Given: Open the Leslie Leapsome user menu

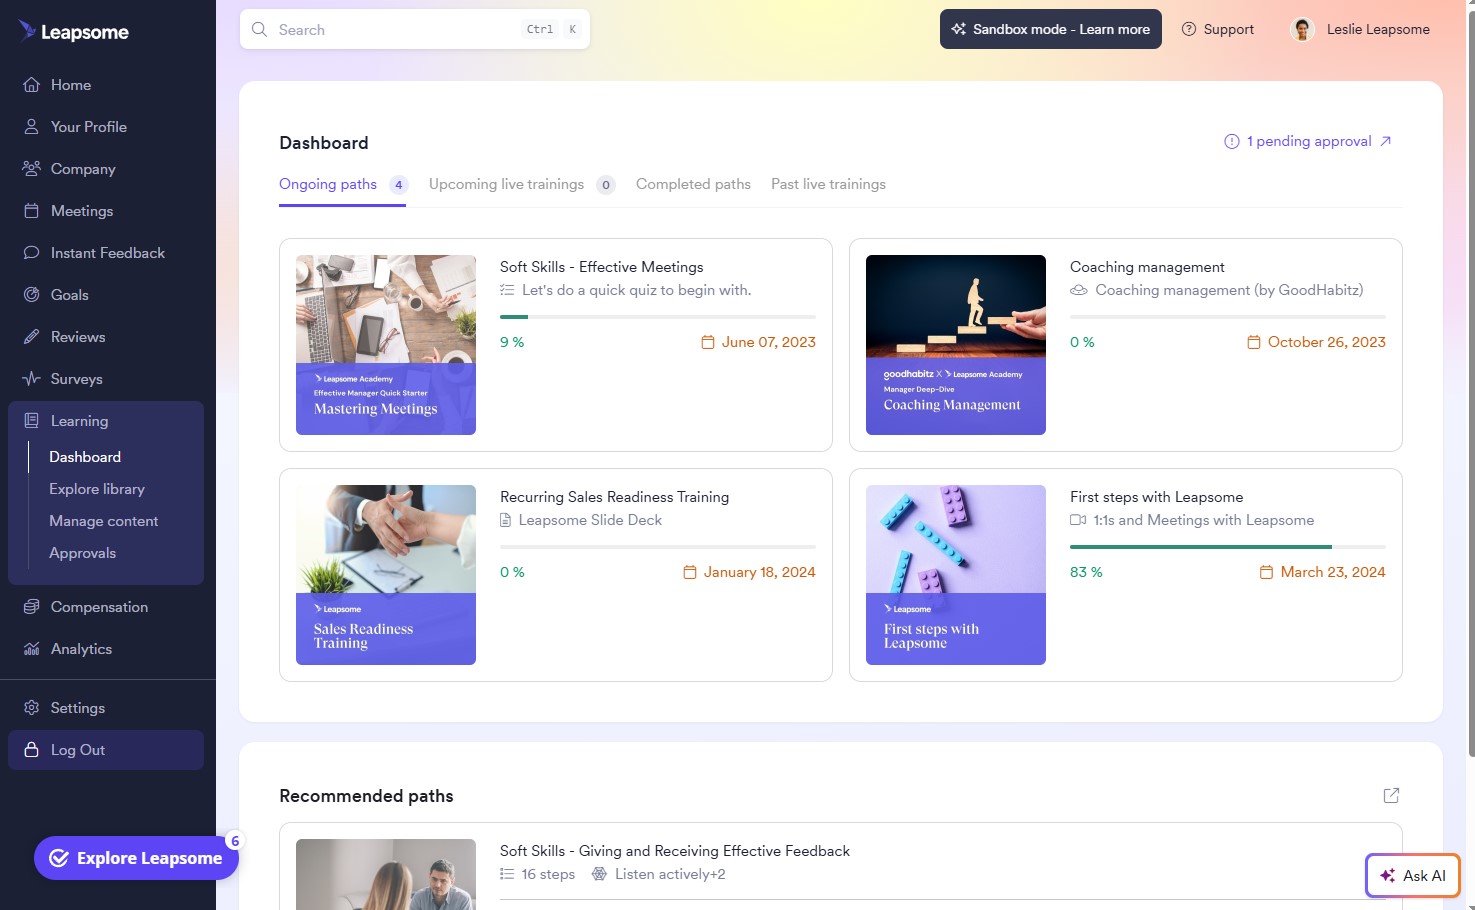Looking at the screenshot, I should click(1361, 29).
